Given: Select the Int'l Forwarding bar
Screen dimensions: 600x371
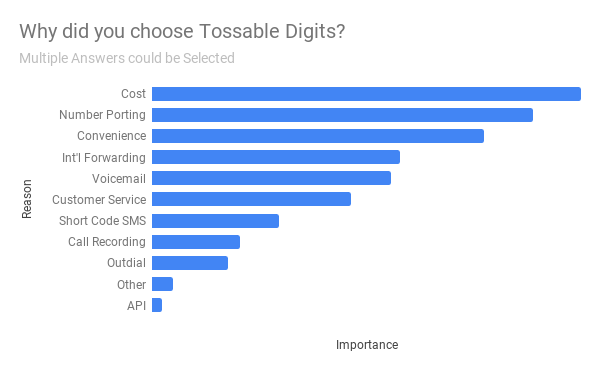Looking at the screenshot, I should [276, 157].
